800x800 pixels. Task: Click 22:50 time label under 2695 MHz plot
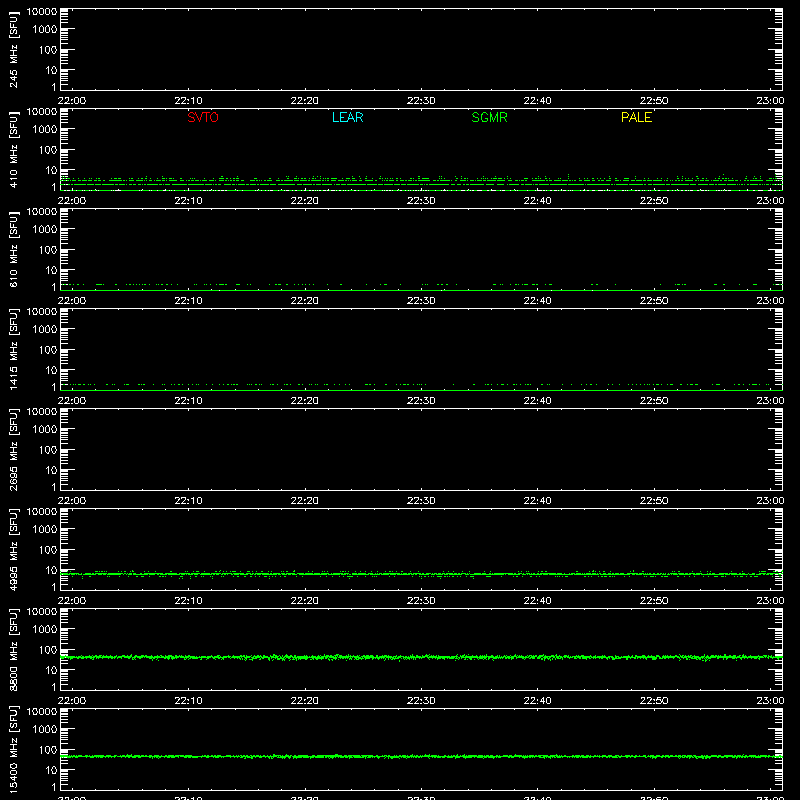(x=654, y=501)
